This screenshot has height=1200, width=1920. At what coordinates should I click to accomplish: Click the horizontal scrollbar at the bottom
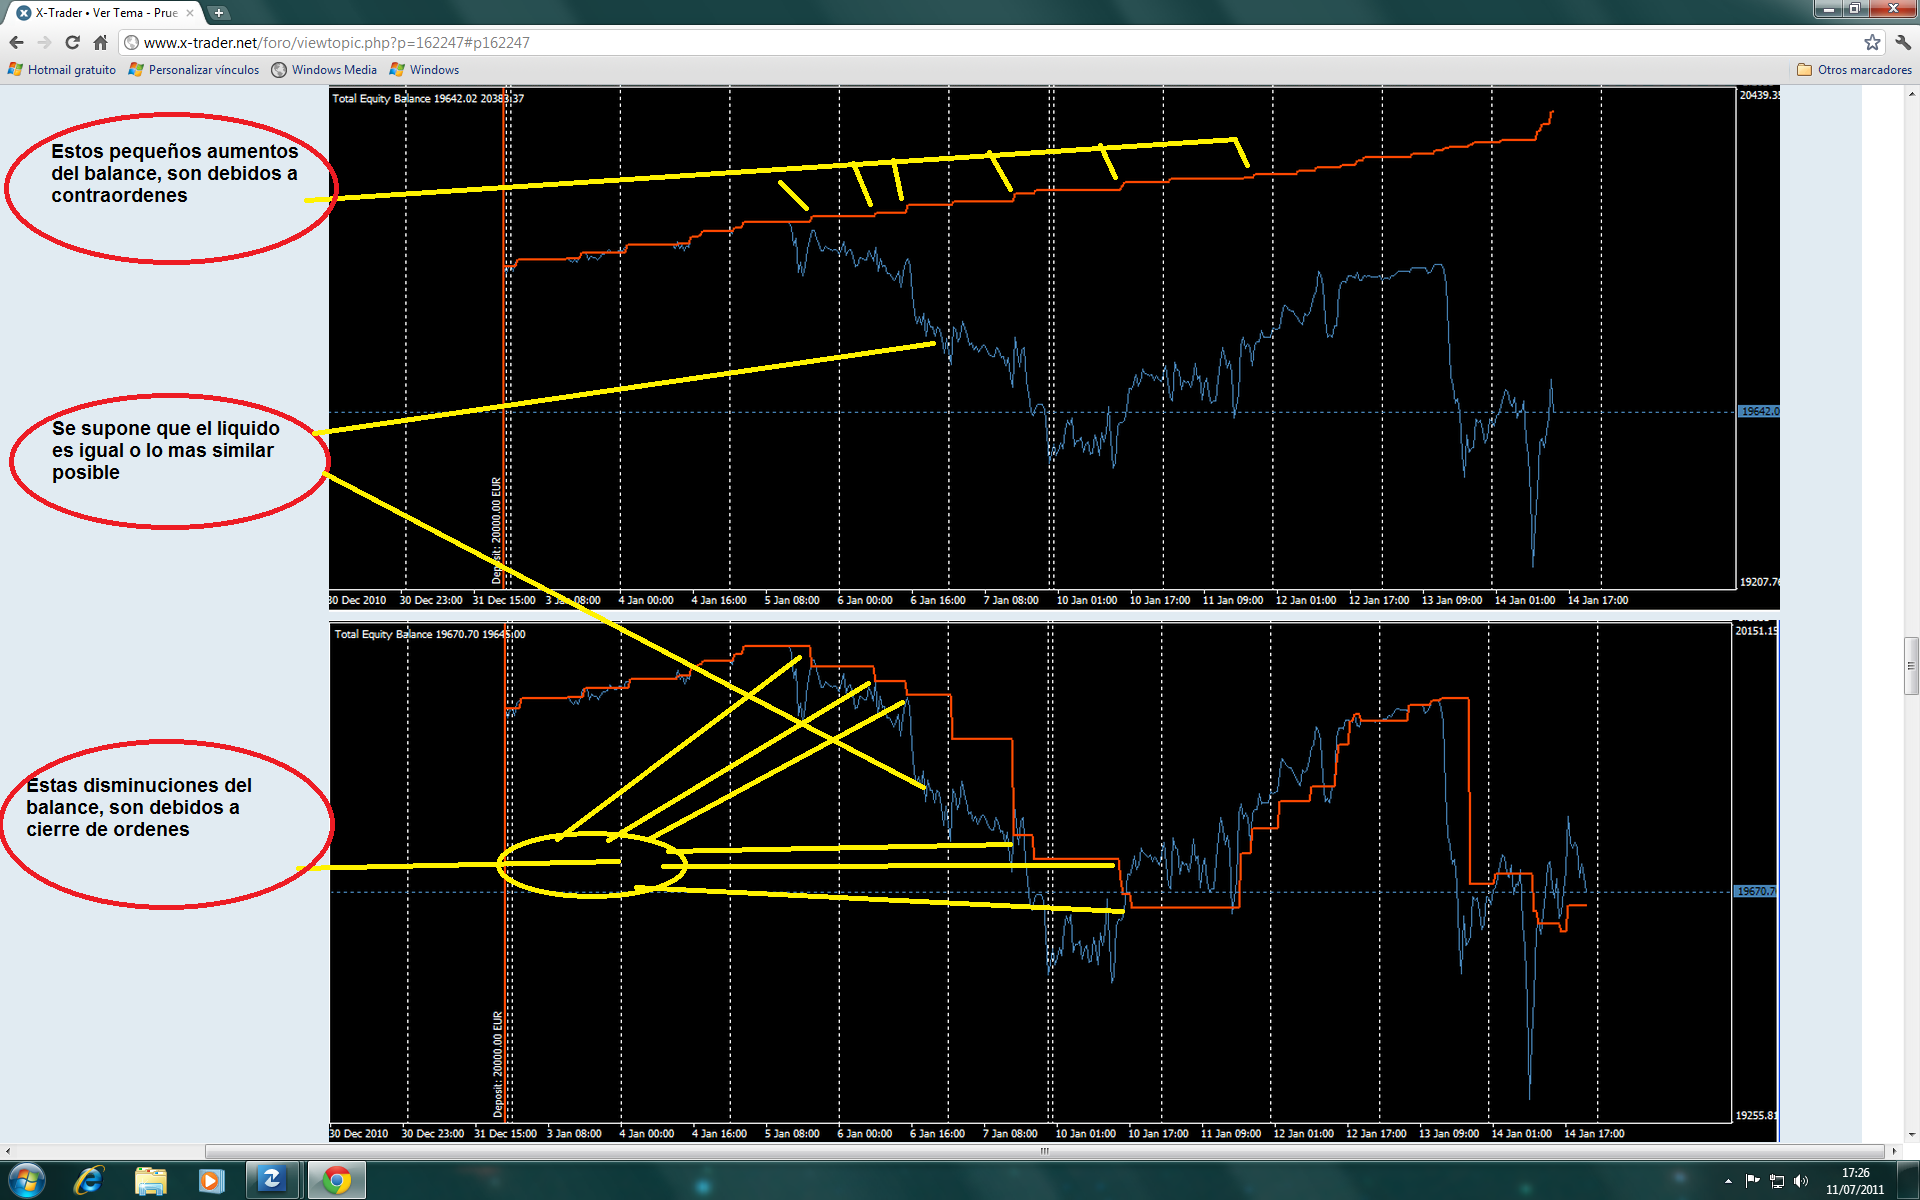pos(1045,1151)
